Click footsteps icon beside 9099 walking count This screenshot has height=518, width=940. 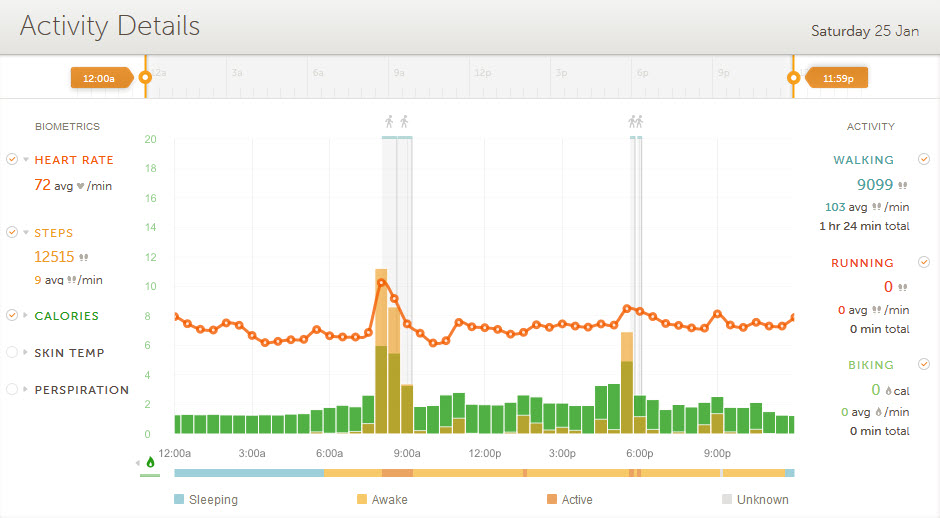pos(903,185)
